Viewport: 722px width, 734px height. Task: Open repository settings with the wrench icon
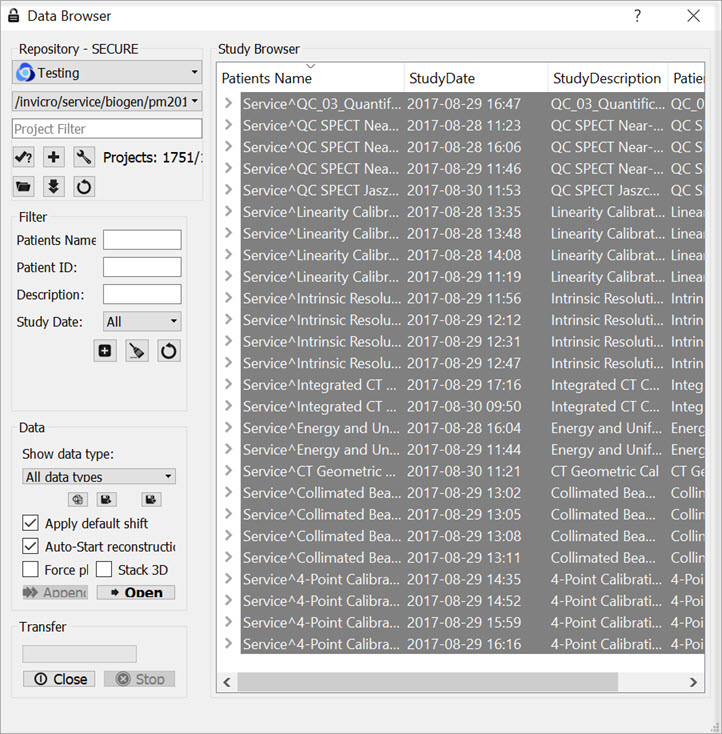click(84, 157)
